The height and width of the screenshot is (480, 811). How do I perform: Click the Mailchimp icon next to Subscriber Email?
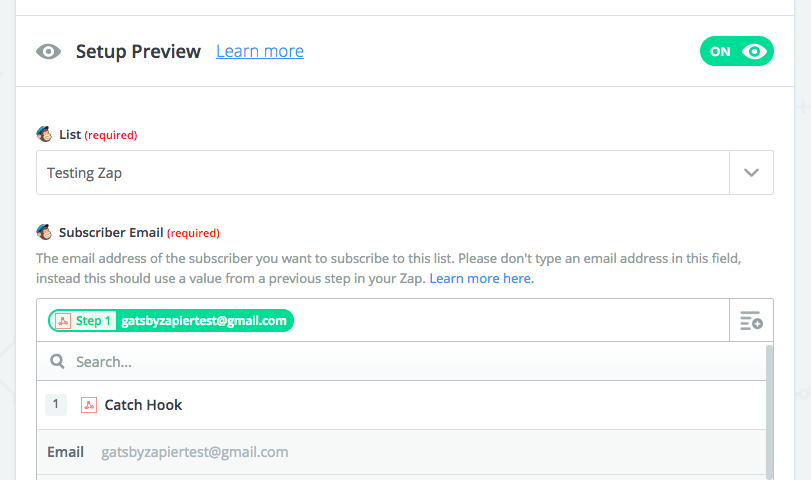pos(44,232)
